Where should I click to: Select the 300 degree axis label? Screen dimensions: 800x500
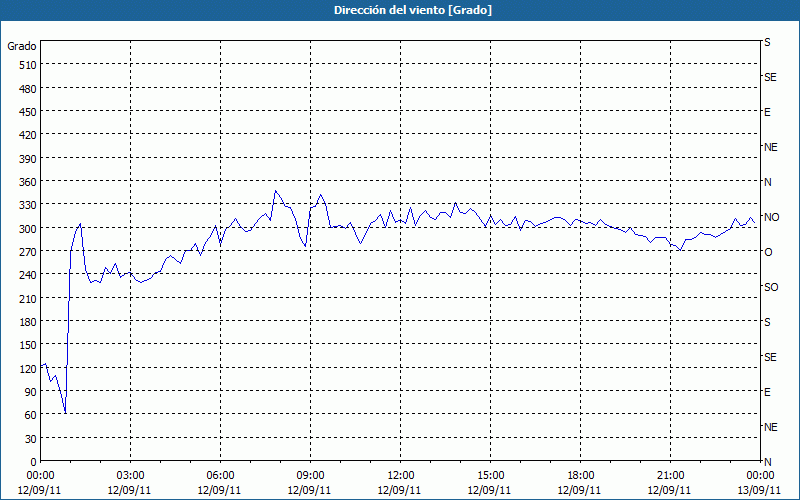(28, 229)
